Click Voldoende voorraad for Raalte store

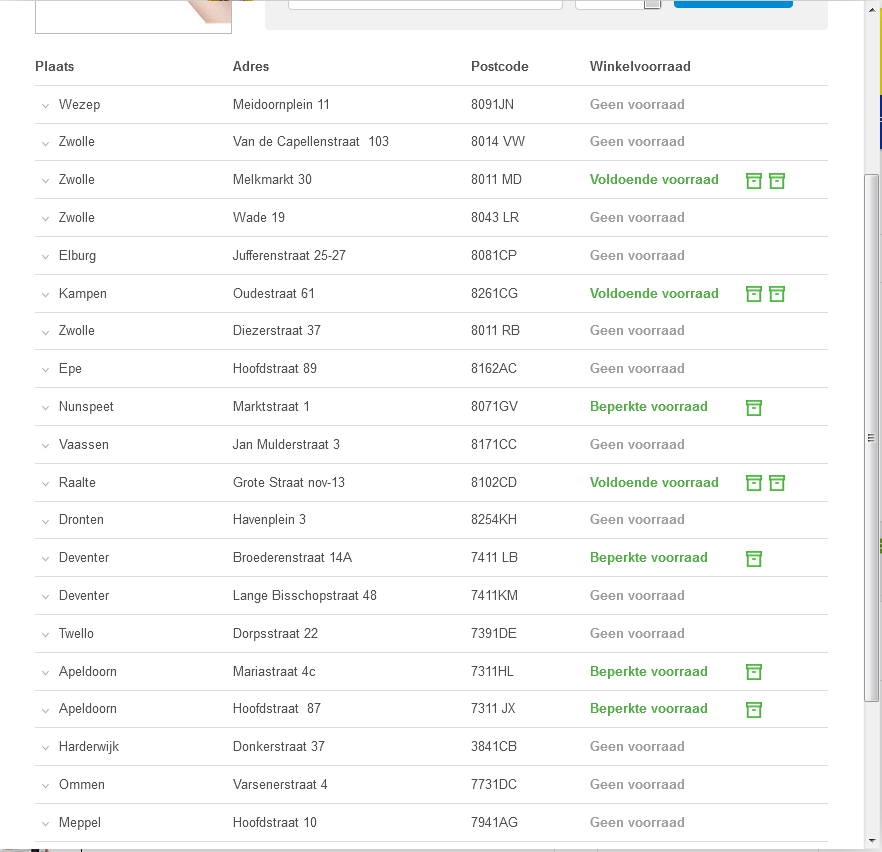coord(654,482)
